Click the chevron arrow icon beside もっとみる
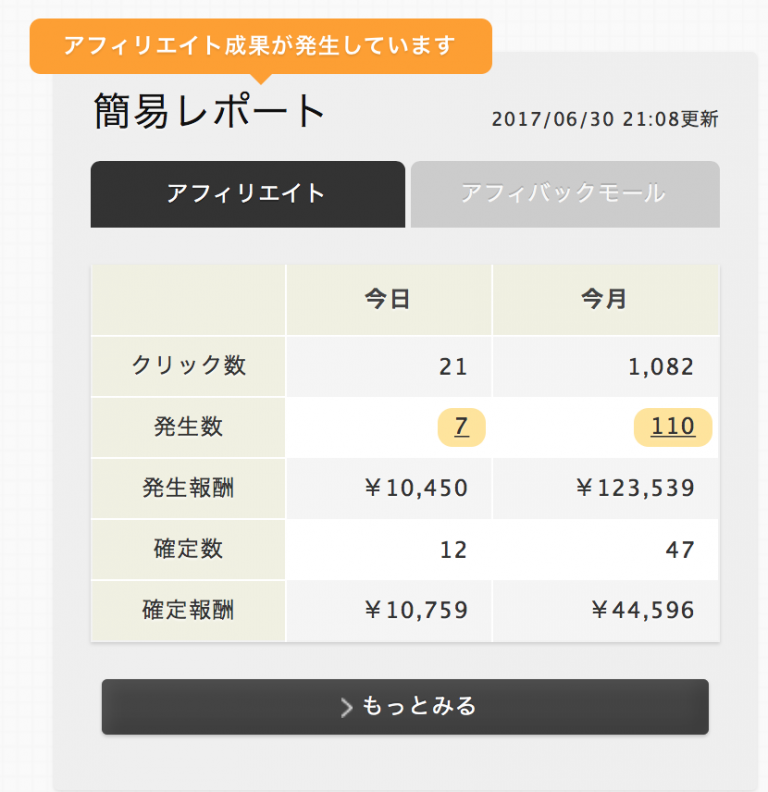Screen dimensions: 768x792 point(346,707)
